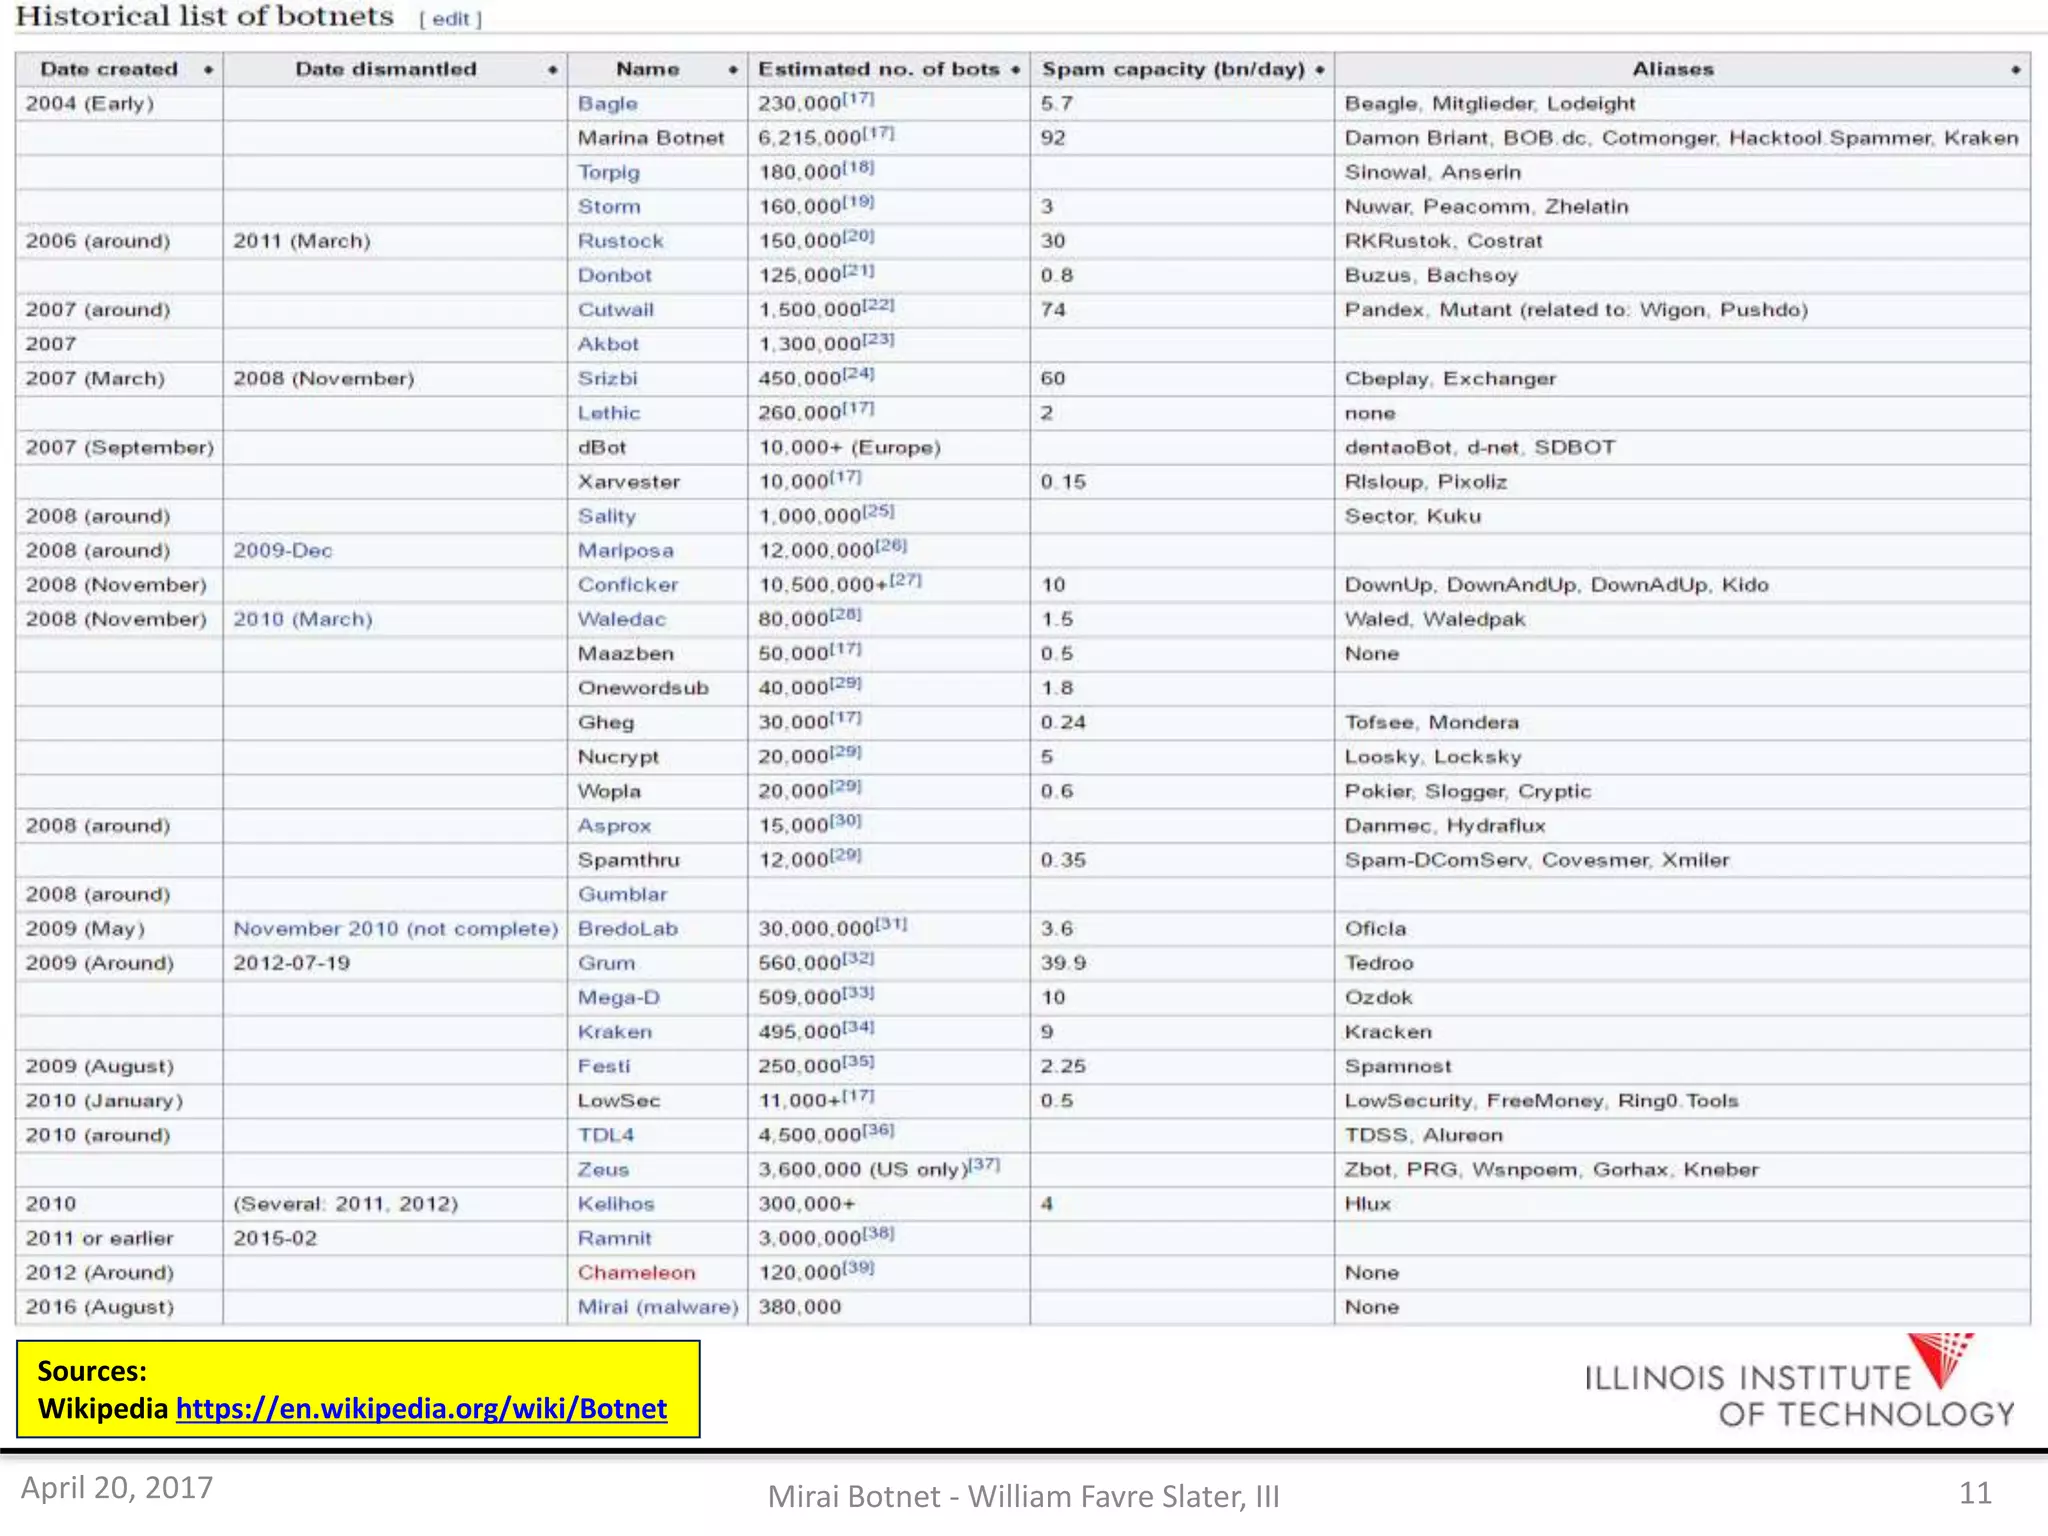Open citation [26] next to Mariposa count
The image size is (2048, 1536).
[x=891, y=545]
